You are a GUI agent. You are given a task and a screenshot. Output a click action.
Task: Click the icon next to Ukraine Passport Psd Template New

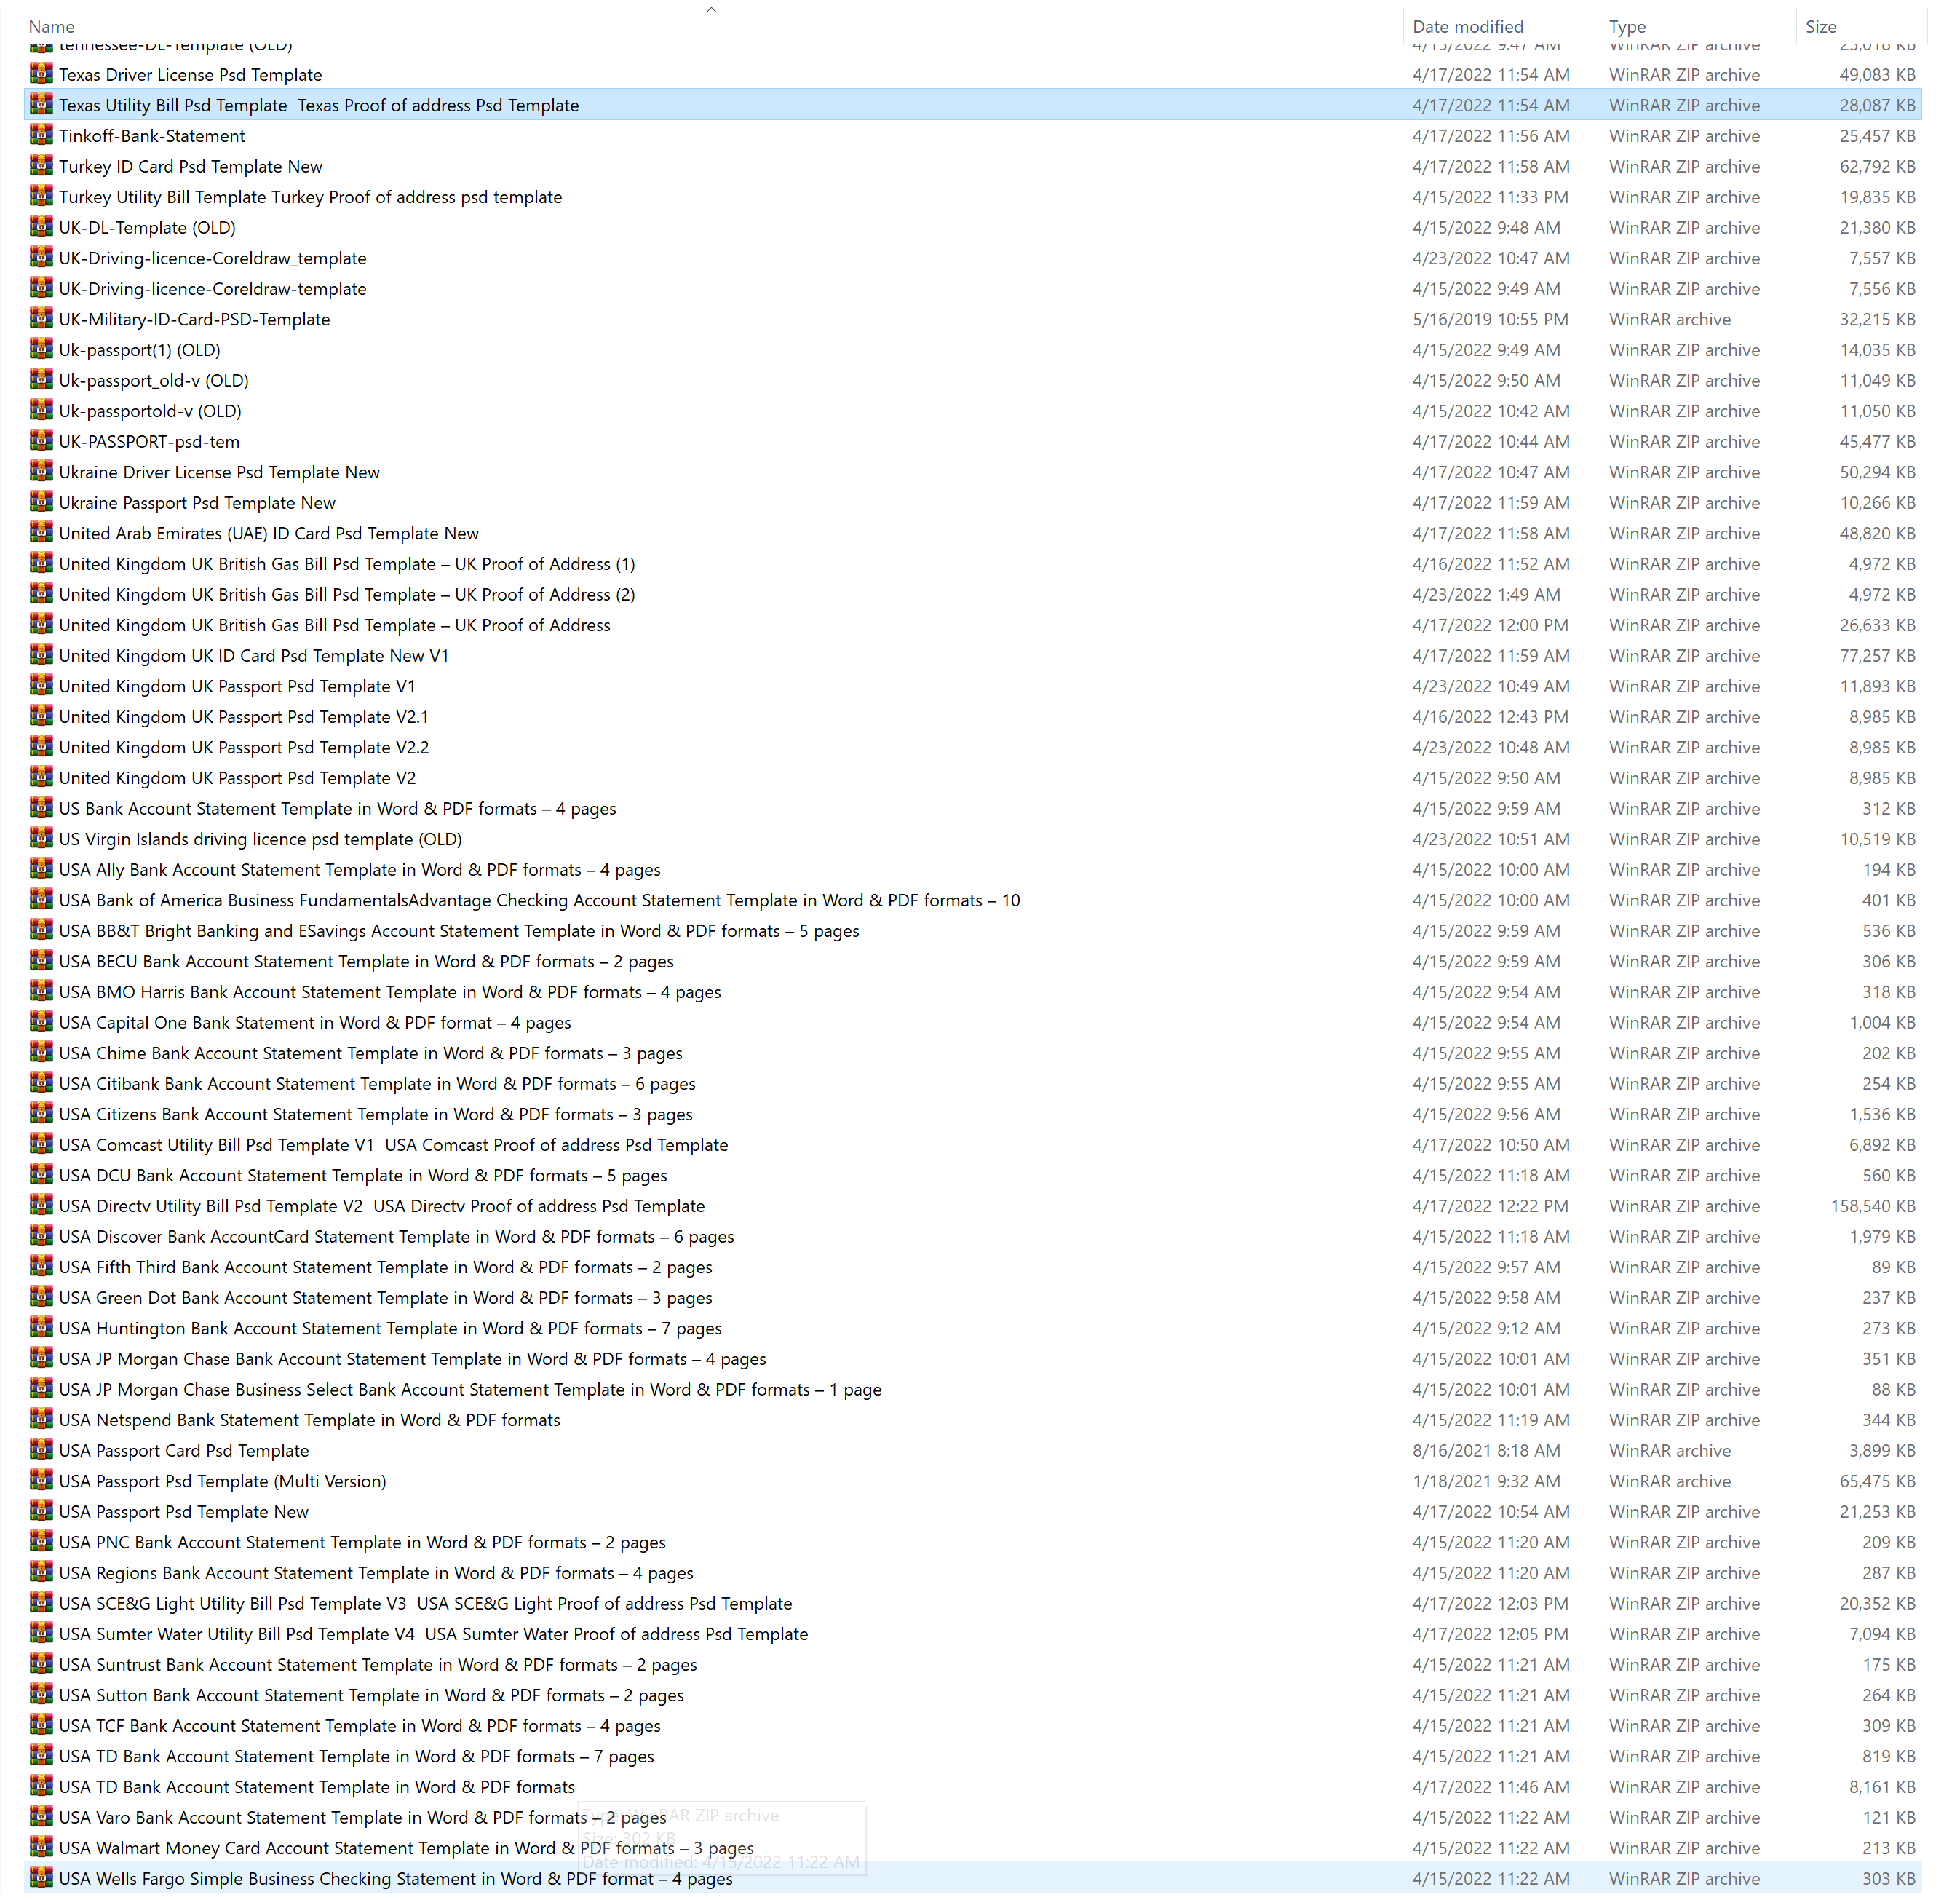[41, 502]
